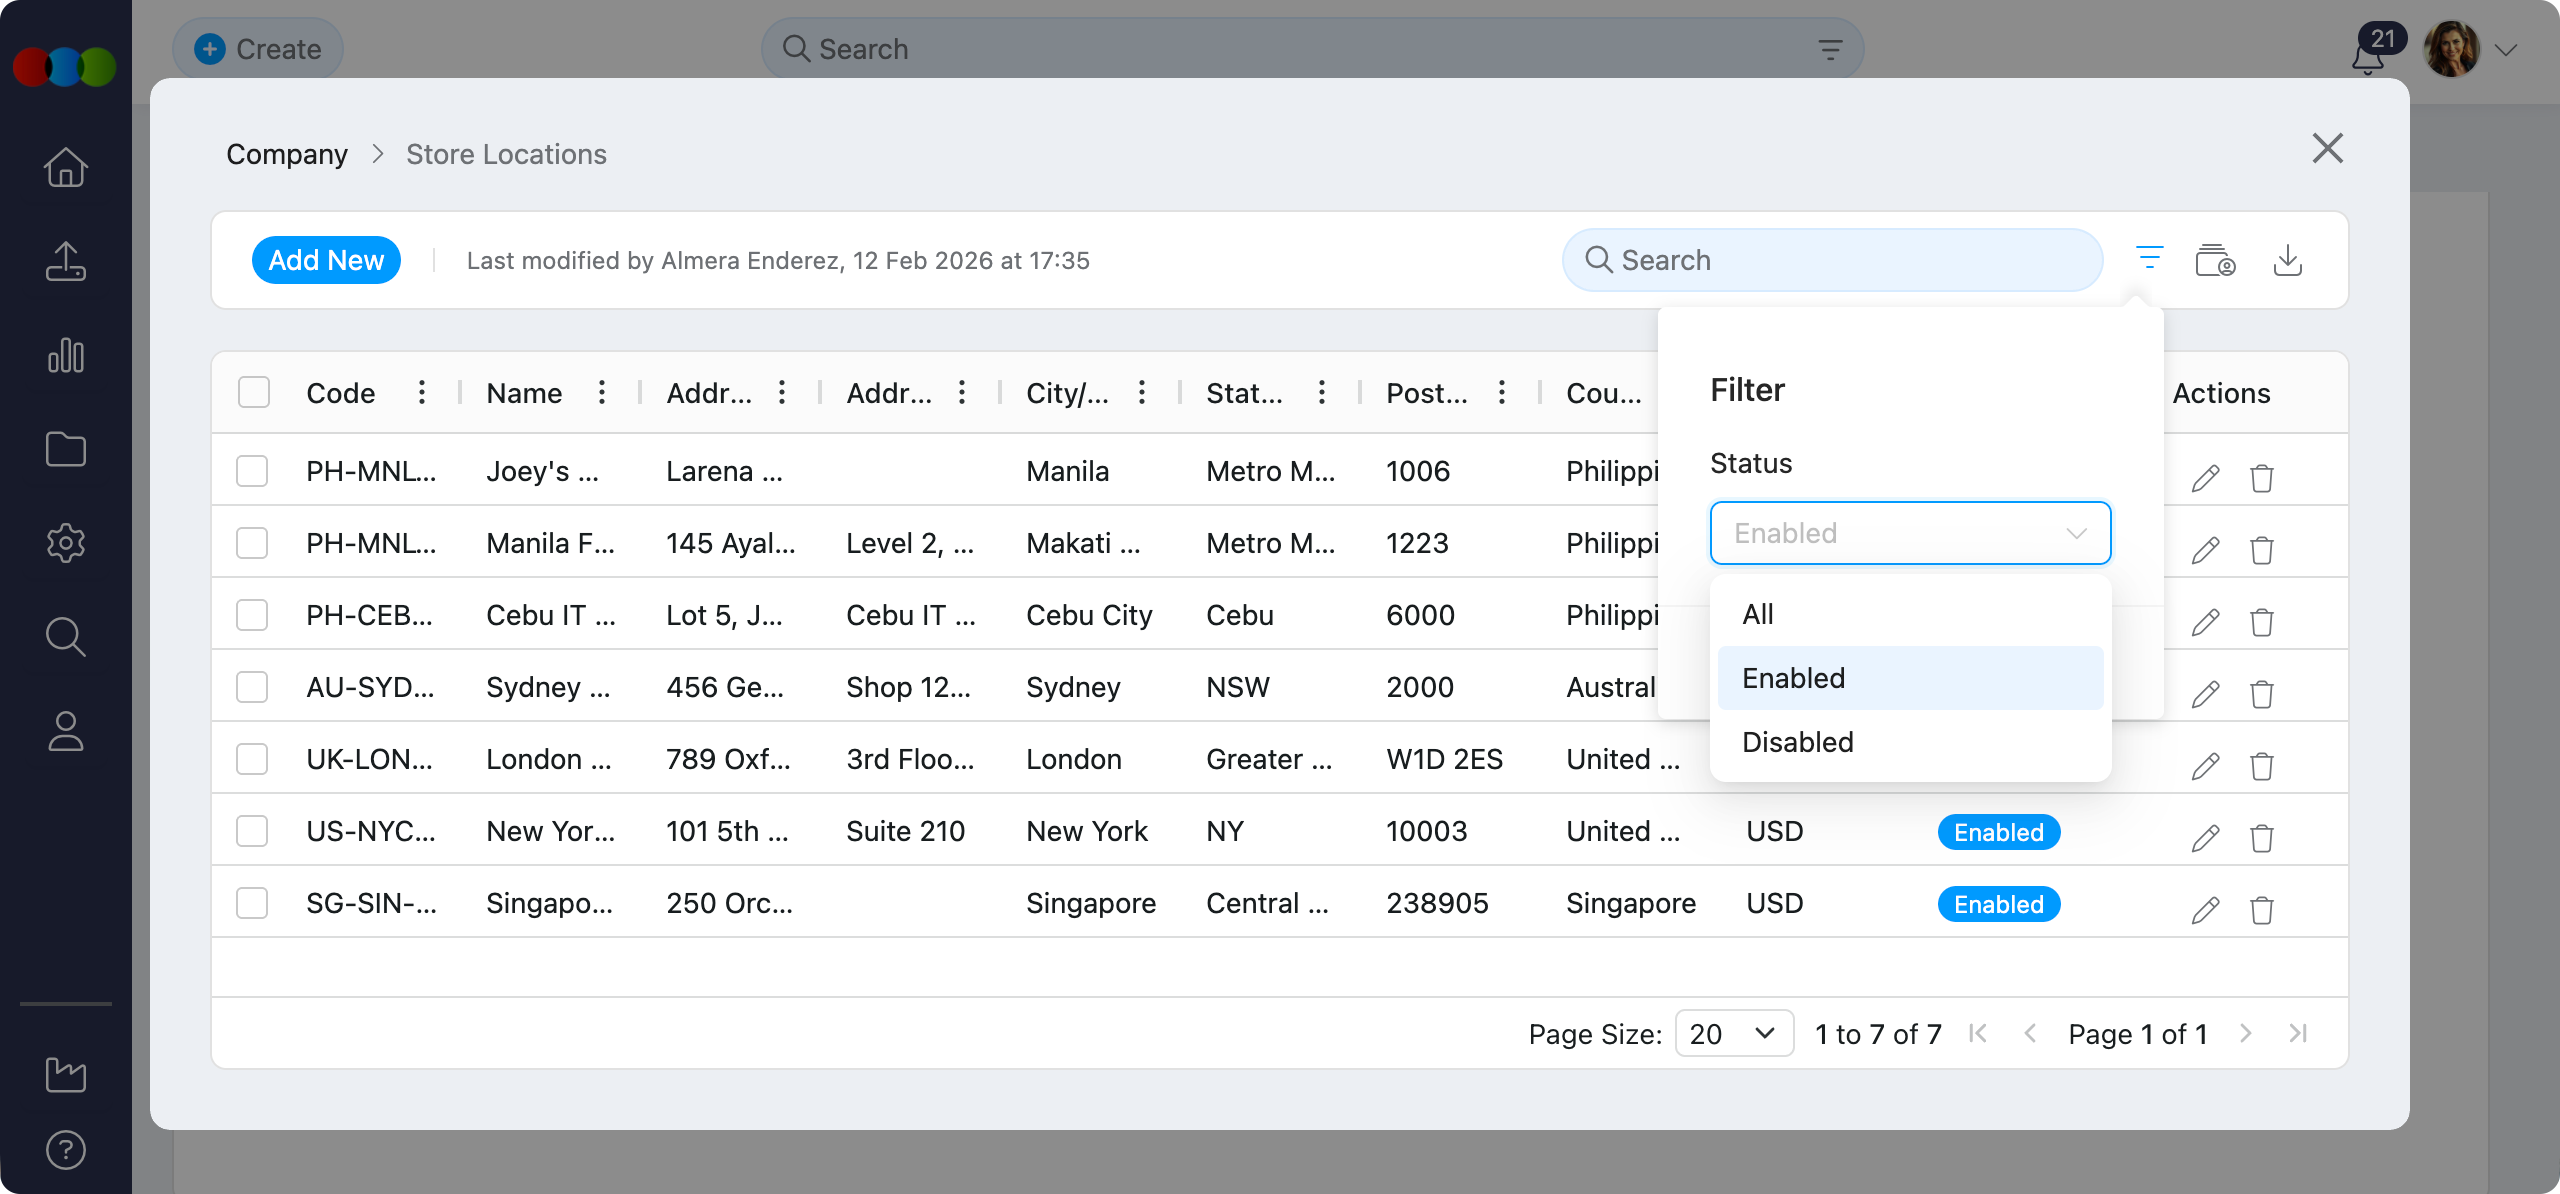Click the Store Locations search field
Viewport: 2560px width, 1194px height.
pyautogui.click(x=1832, y=260)
